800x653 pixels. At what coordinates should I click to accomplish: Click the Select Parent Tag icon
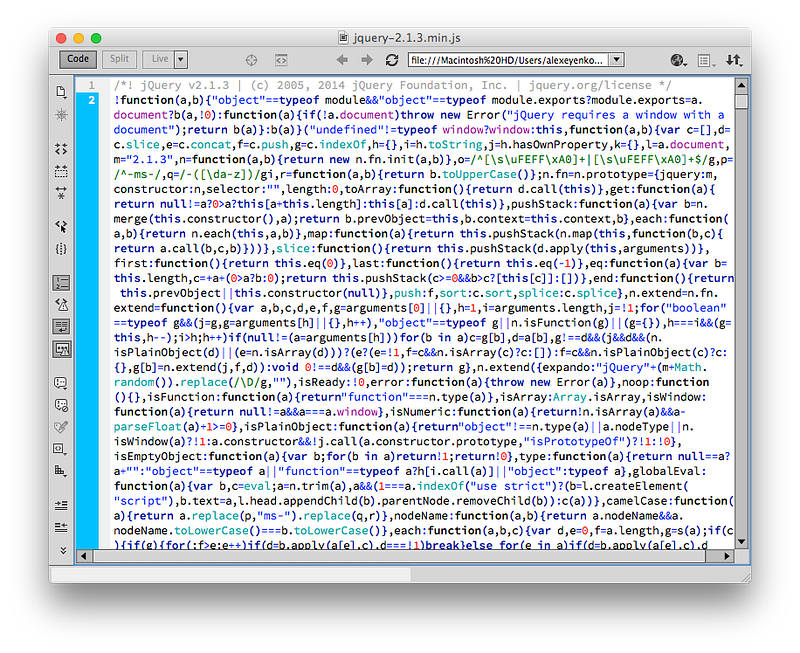(61, 227)
